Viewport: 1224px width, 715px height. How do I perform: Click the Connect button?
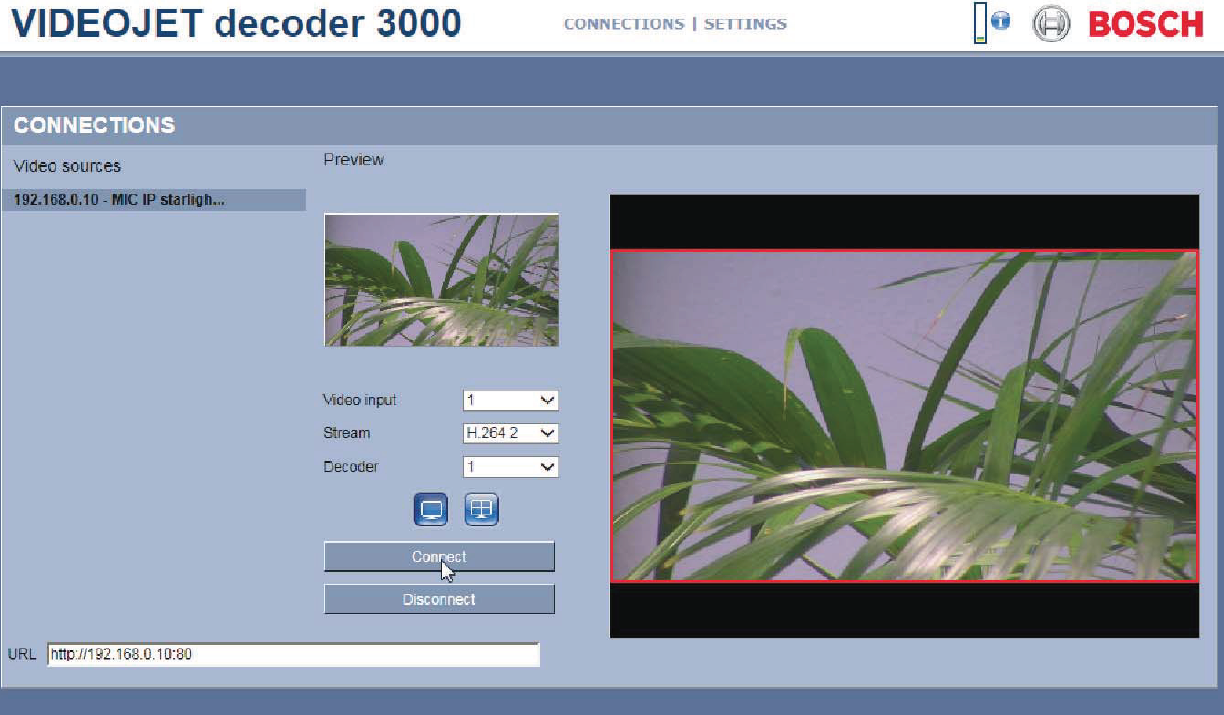pos(439,557)
